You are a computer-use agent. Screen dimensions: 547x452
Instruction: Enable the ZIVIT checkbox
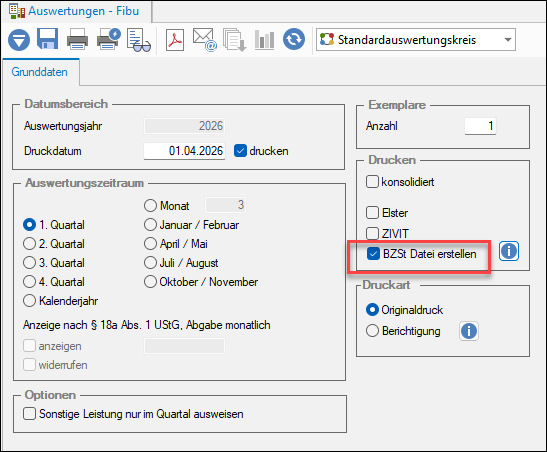pyautogui.click(x=372, y=233)
